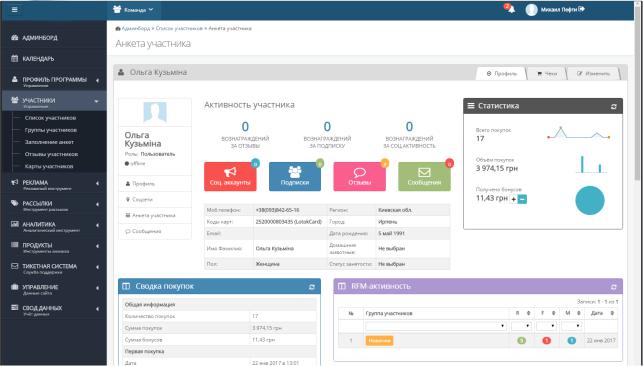The height and width of the screenshot is (366, 643).
Task: Refresh the RFM-активность panel
Action: [613, 287]
